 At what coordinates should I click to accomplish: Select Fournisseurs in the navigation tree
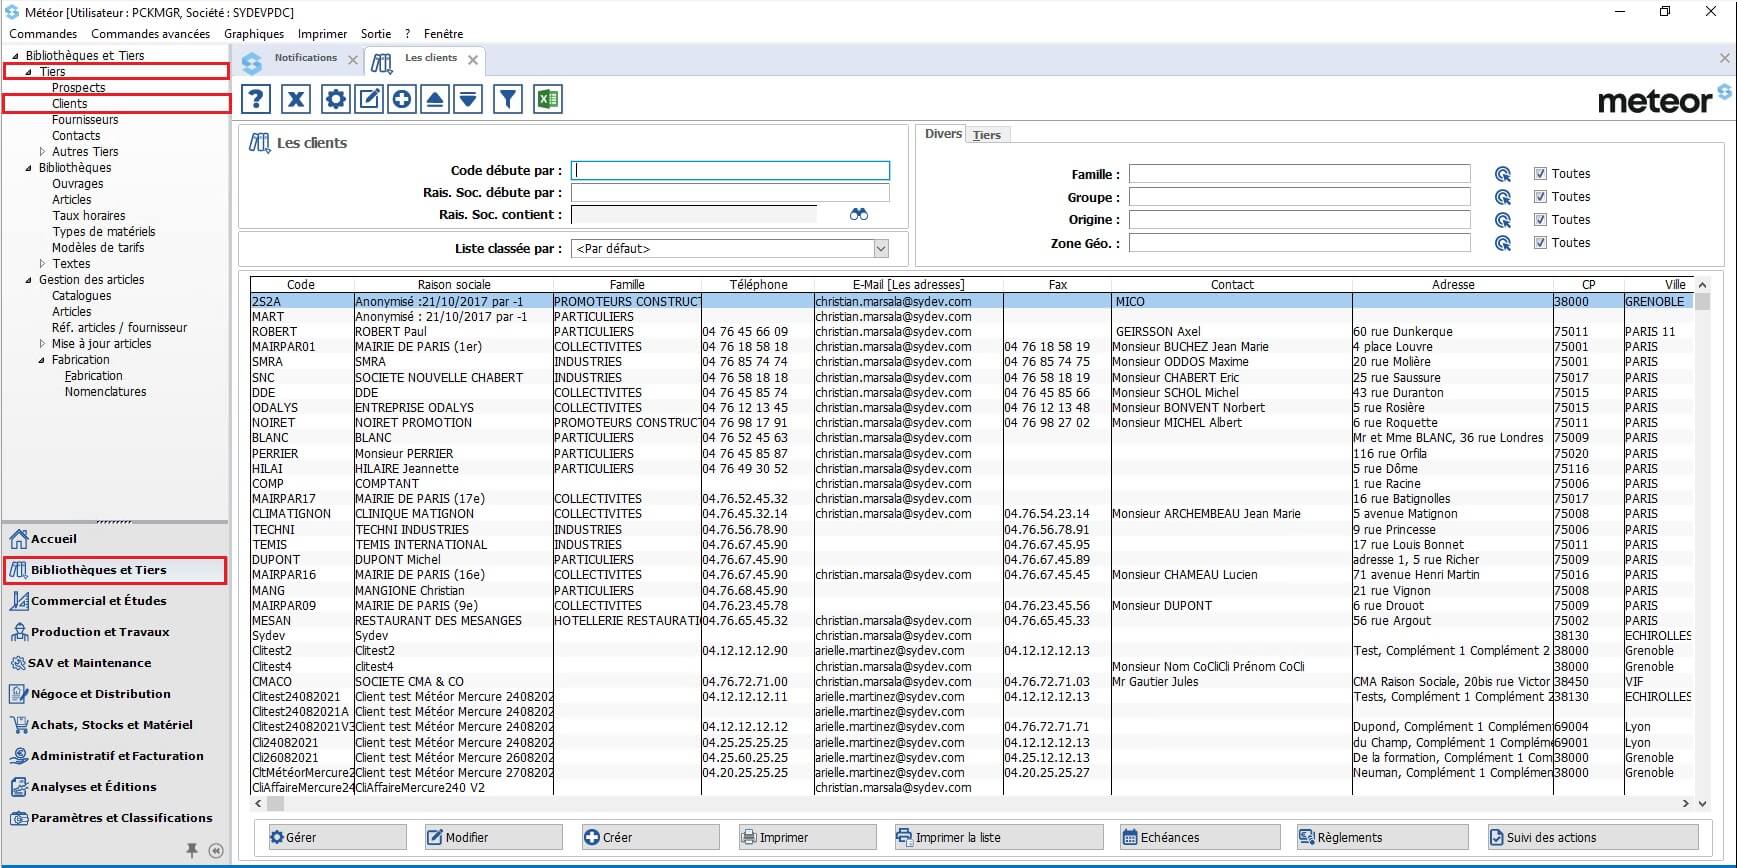click(85, 120)
